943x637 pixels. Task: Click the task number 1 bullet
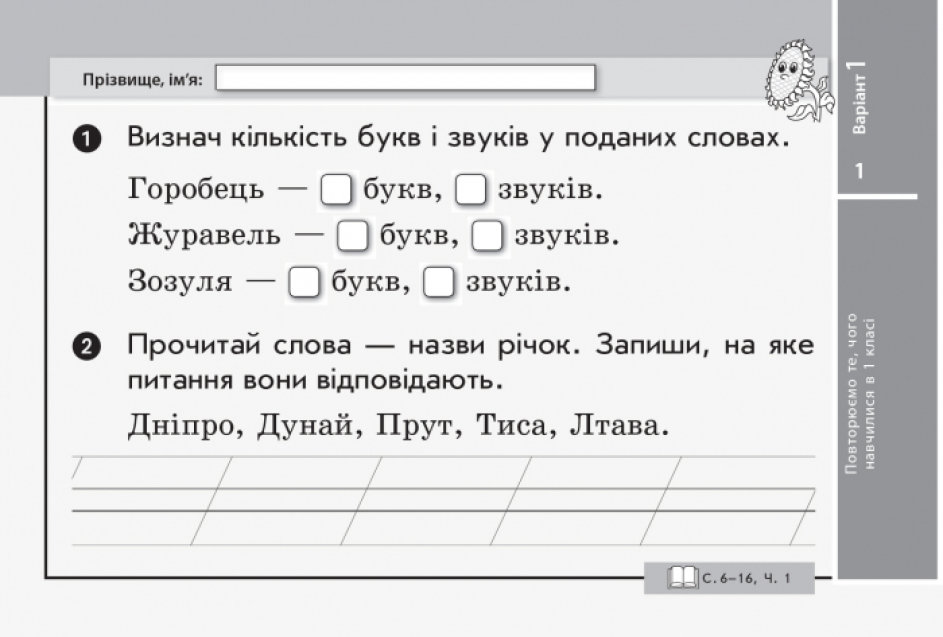pos(87,139)
